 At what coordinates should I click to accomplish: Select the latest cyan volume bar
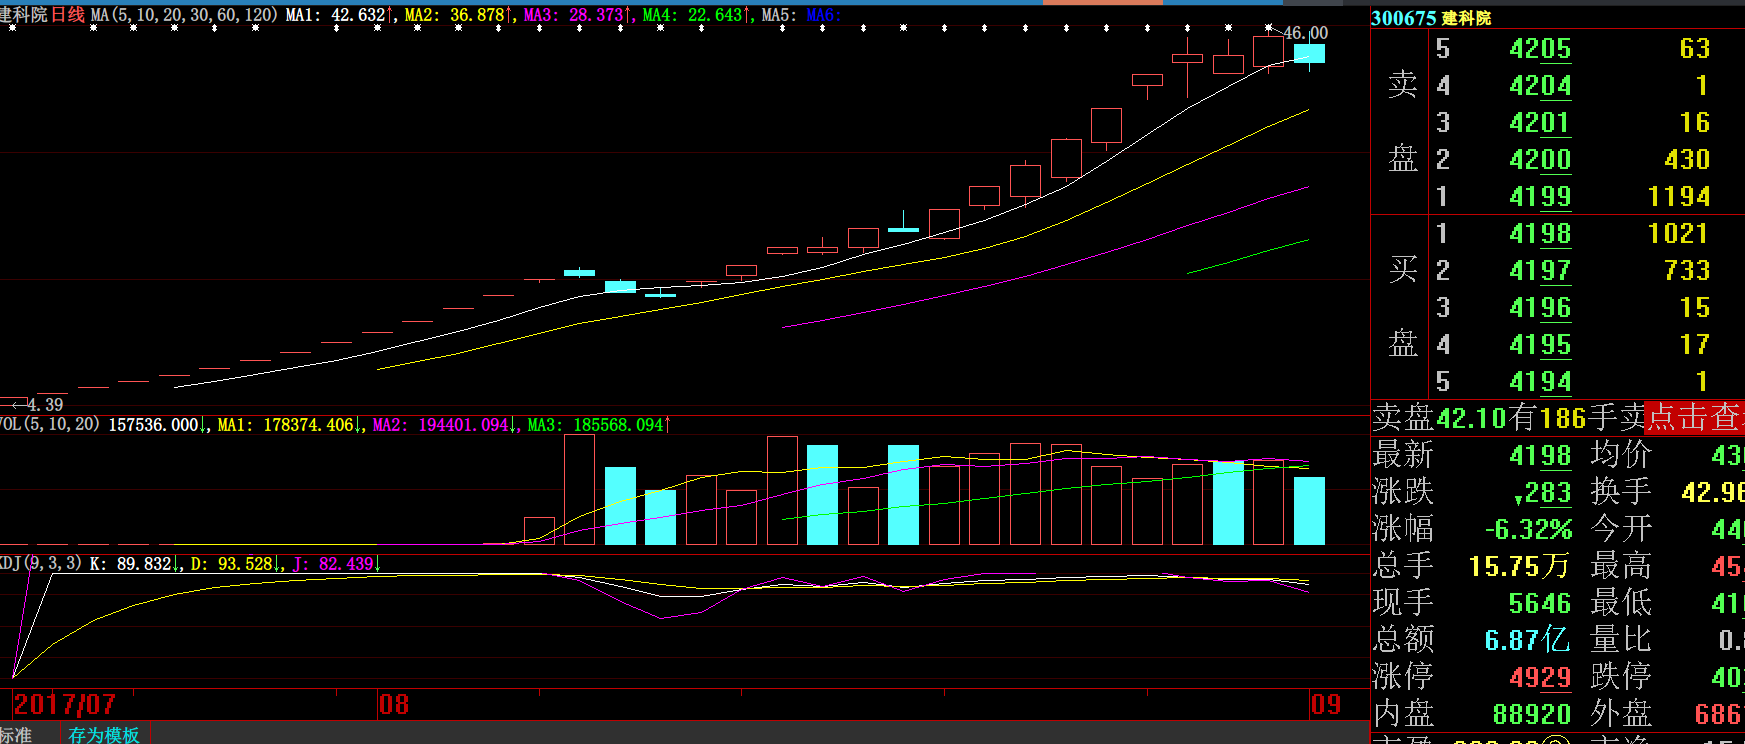point(1310,511)
